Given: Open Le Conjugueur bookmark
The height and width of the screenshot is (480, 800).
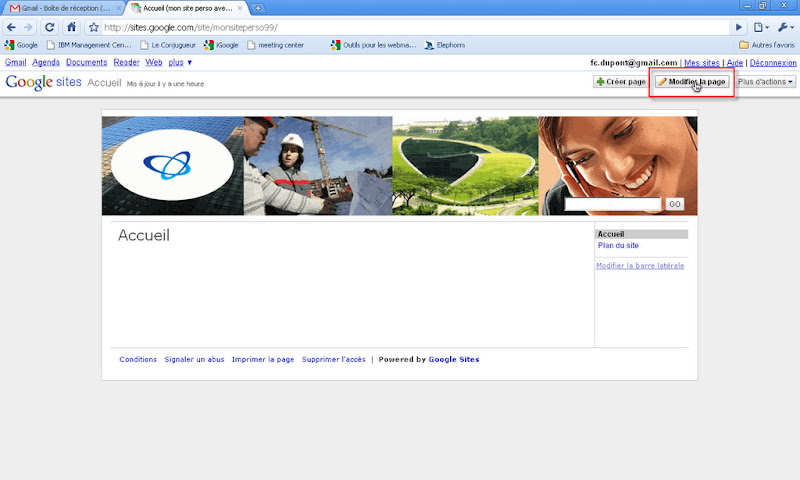Looking at the screenshot, I should tap(168, 45).
